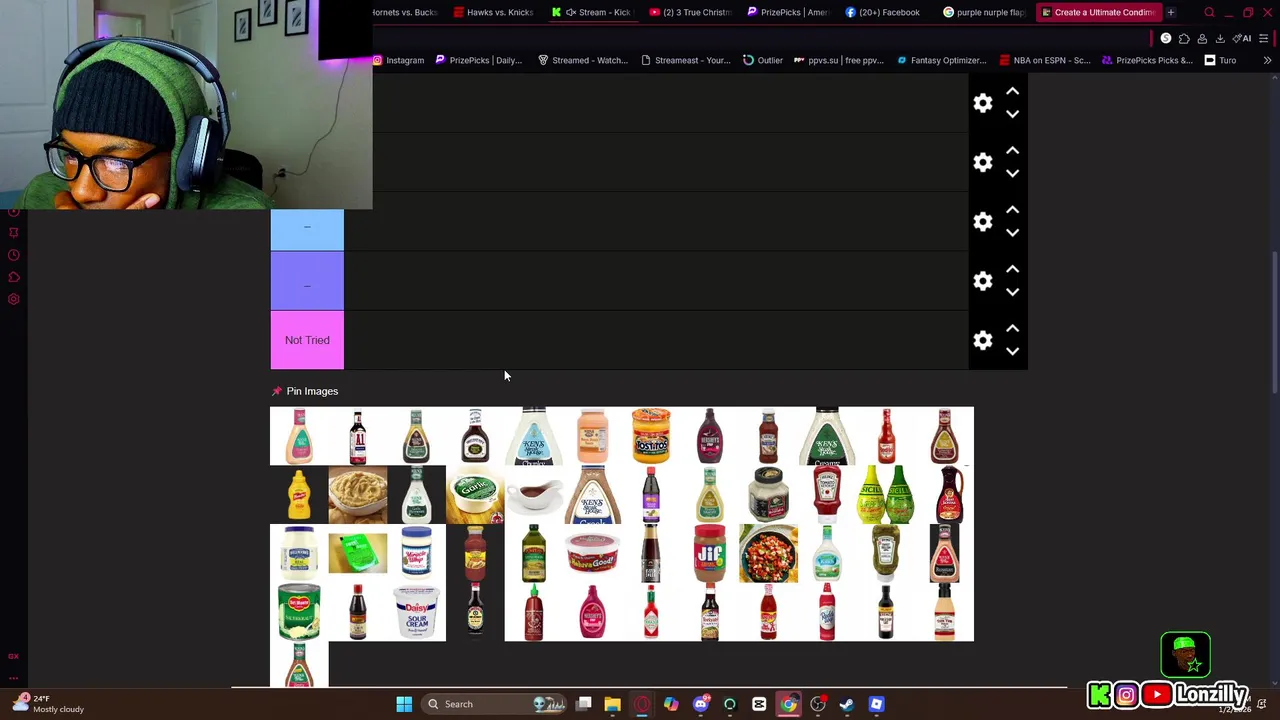This screenshot has width=1280, height=720.
Task: Open Turo bookmark
Action: pyautogui.click(x=1220, y=60)
